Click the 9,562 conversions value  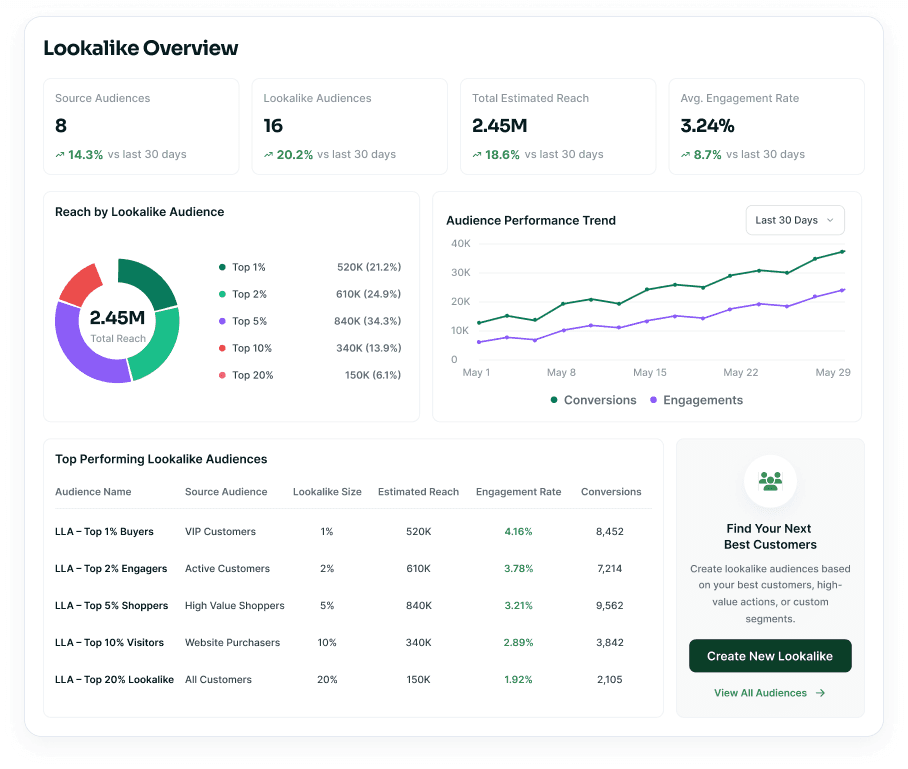coord(610,606)
